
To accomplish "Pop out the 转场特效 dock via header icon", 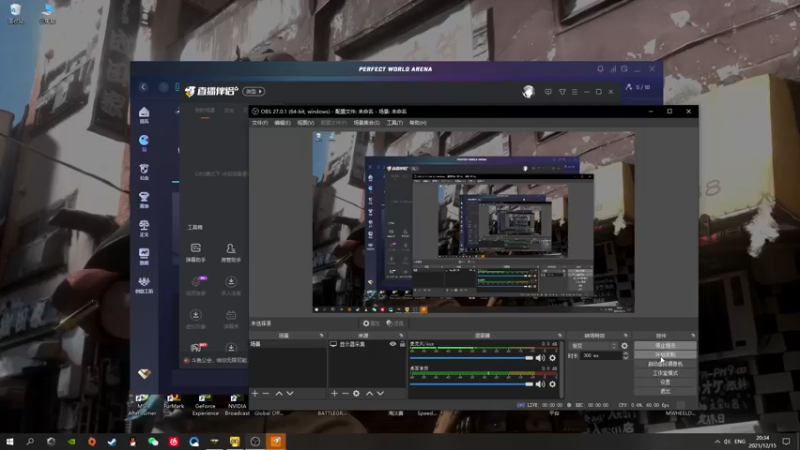I will pos(626,336).
